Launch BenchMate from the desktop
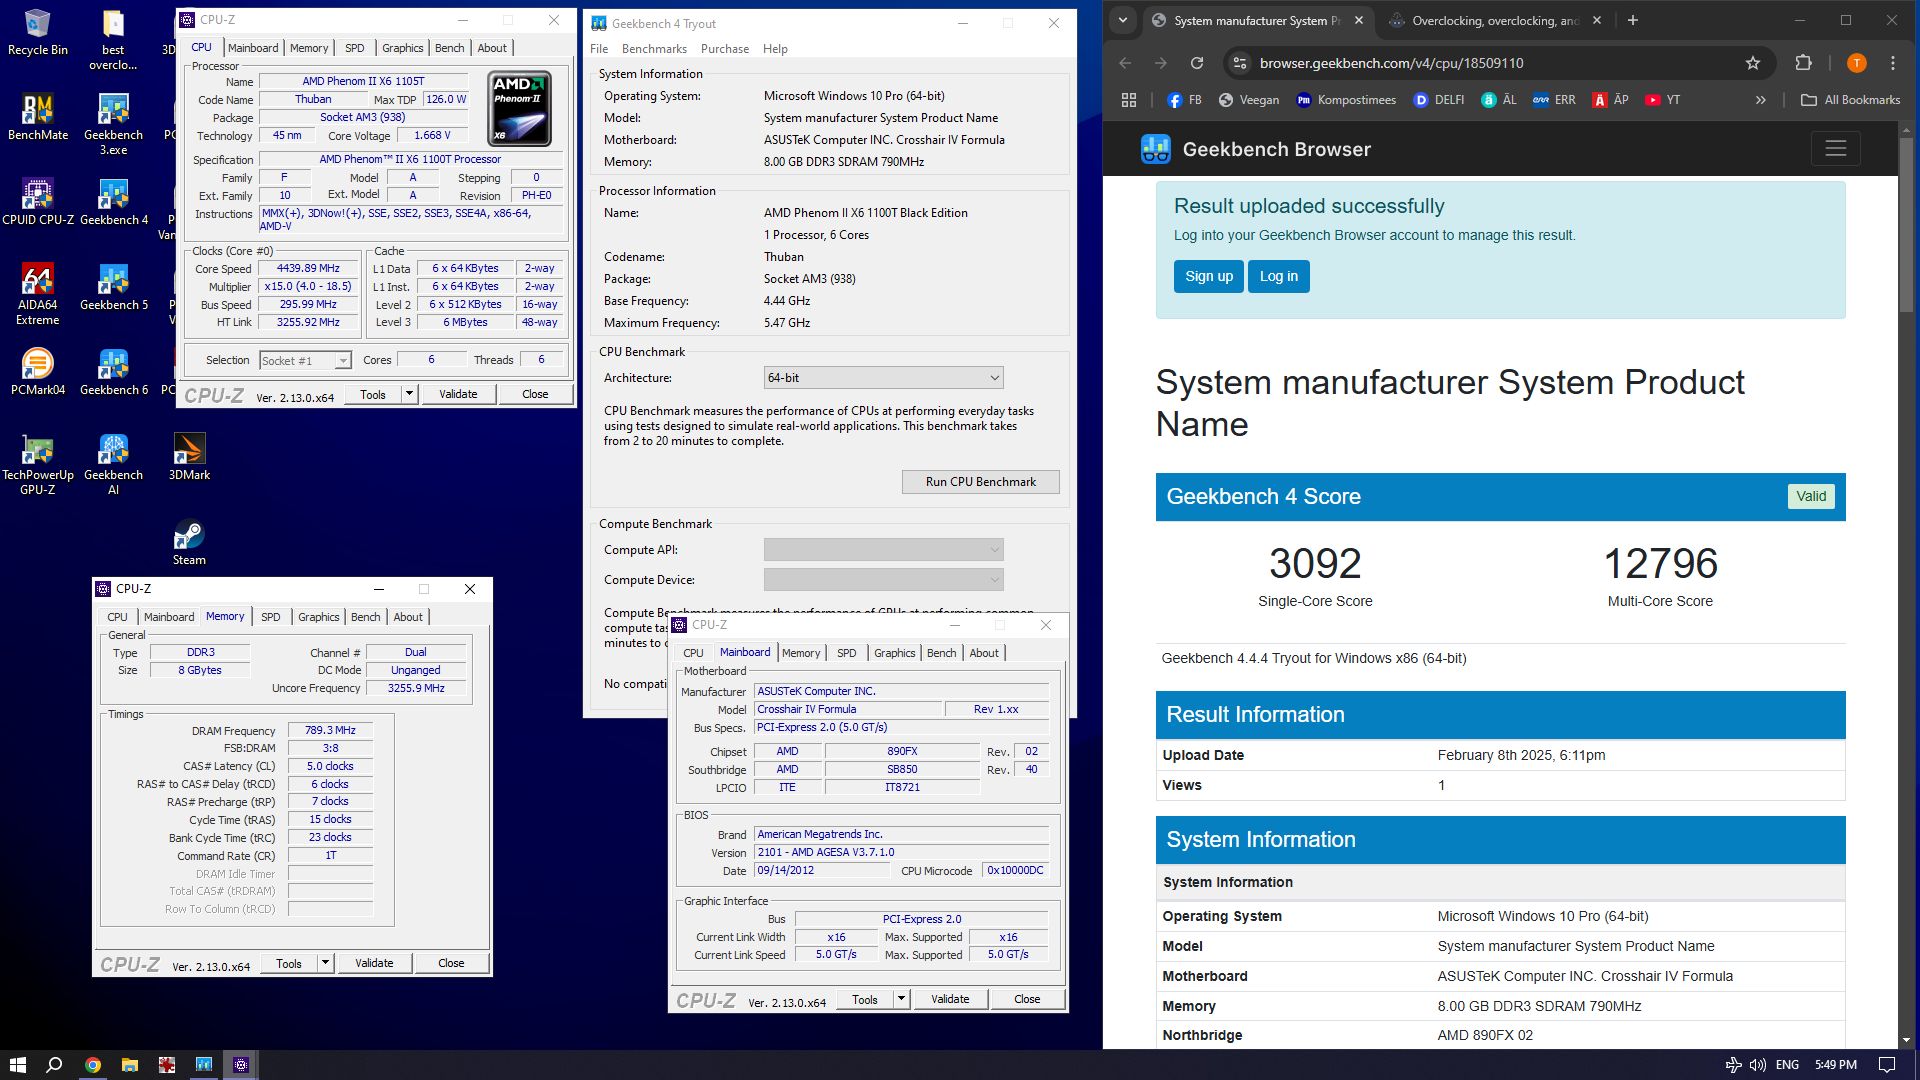1920x1080 pixels. pyautogui.click(x=37, y=117)
